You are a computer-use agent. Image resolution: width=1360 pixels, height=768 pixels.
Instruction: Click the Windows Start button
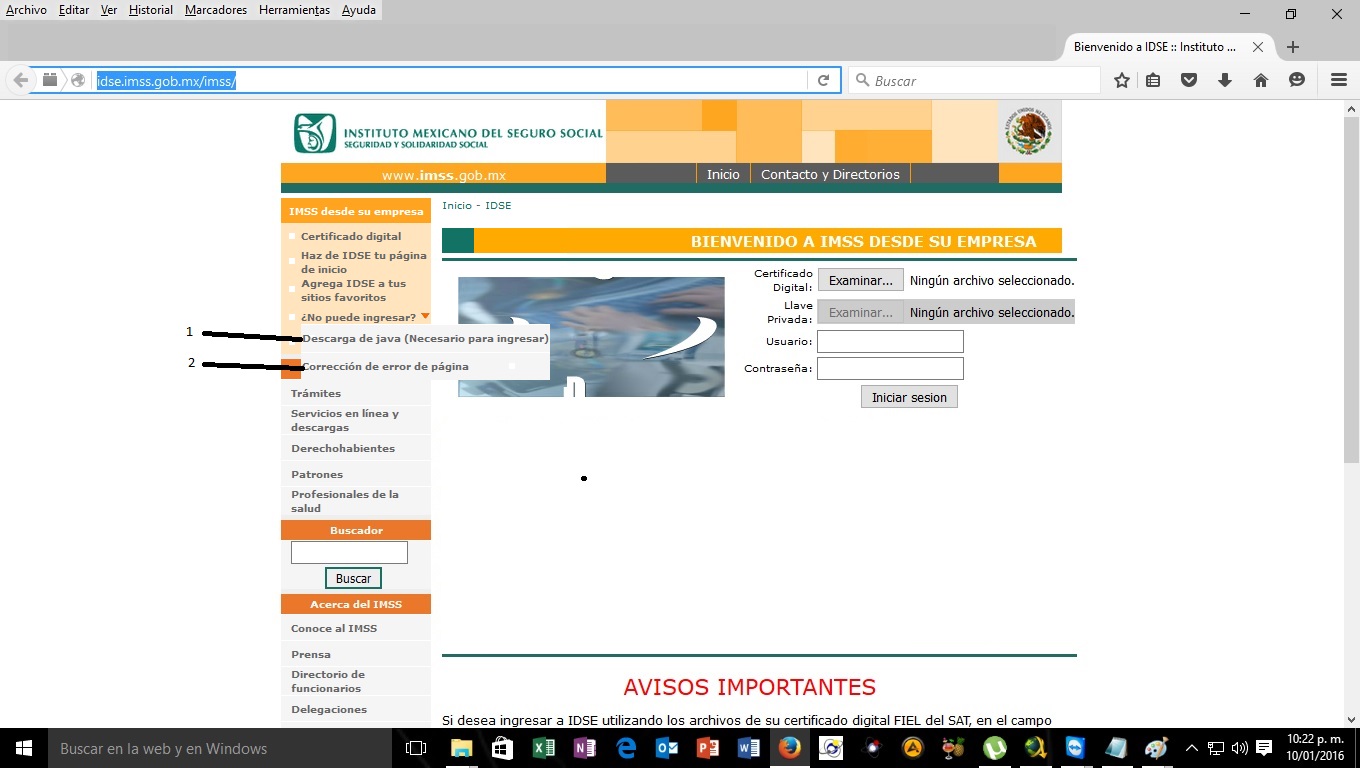[x=24, y=748]
